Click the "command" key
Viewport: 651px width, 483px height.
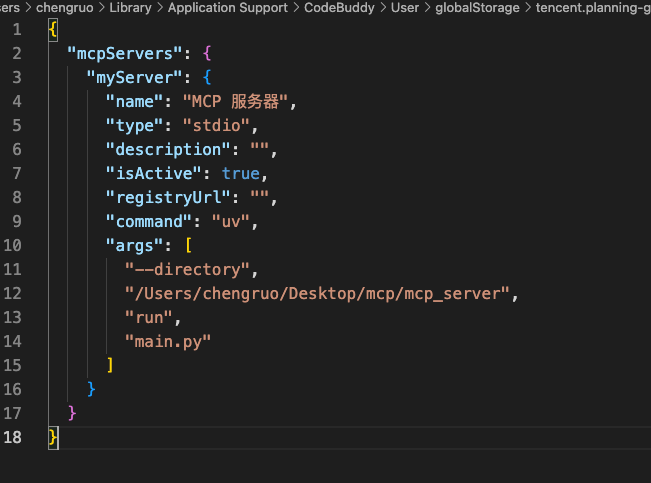(149, 222)
